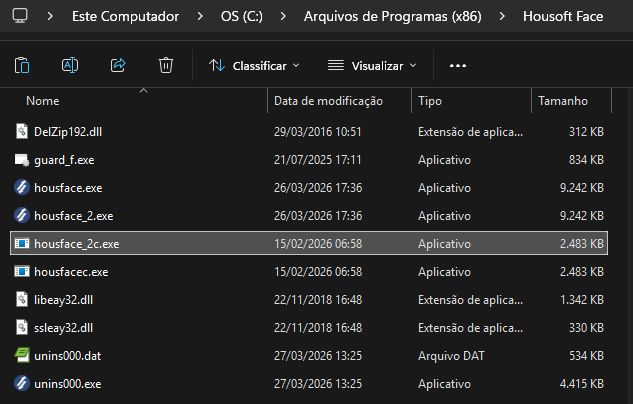Click the Share icon in toolbar
The image size is (633, 404).
[118, 66]
